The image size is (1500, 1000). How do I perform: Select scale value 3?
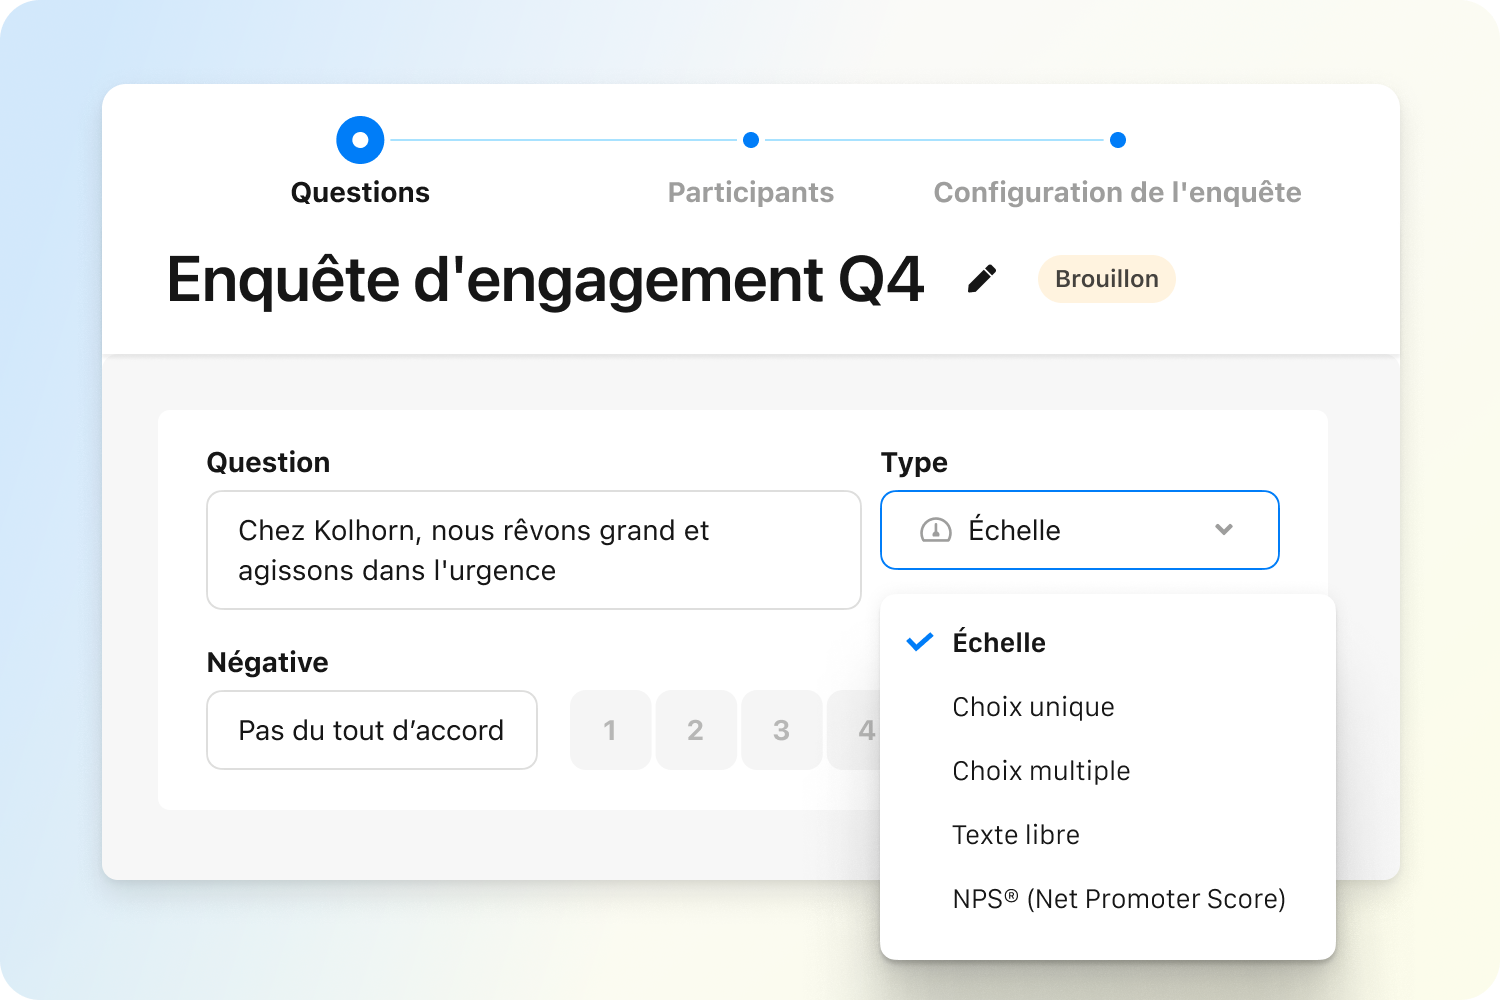[782, 730]
